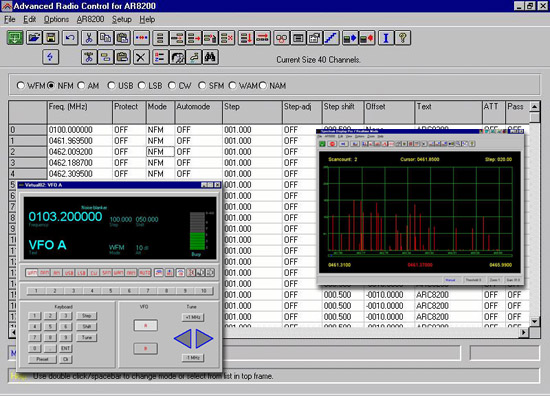Click the green download-to-screen toolbar icon
This screenshot has width=550, height=396.
(15, 38)
